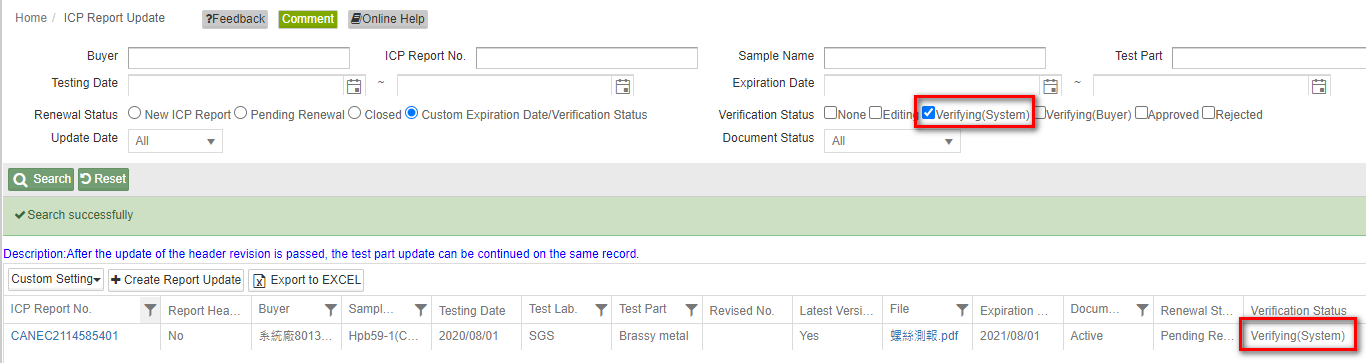
Task: Select Pending Renewal radio option
Action: coord(240,114)
